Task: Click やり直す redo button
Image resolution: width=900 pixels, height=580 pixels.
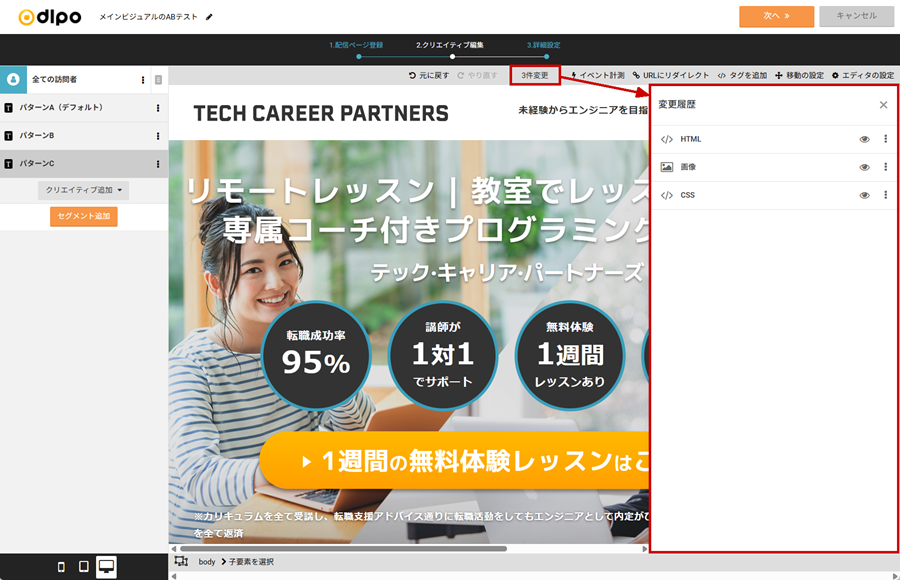Action: click(478, 75)
